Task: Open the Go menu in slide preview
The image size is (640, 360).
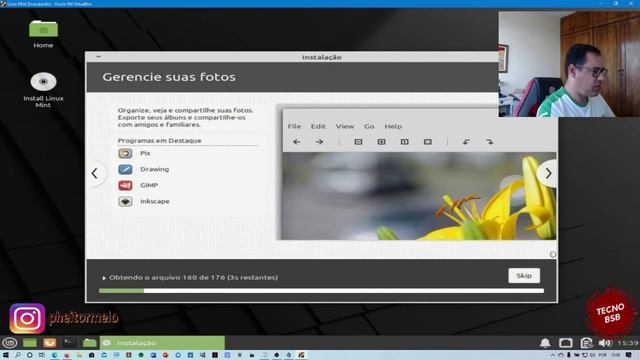Action: tap(369, 126)
